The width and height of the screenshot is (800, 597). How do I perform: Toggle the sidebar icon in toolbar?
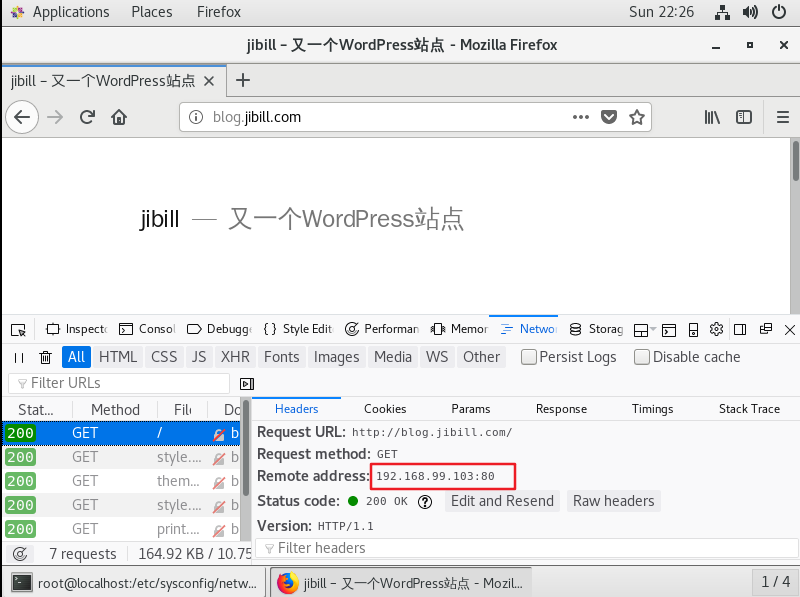(x=744, y=117)
